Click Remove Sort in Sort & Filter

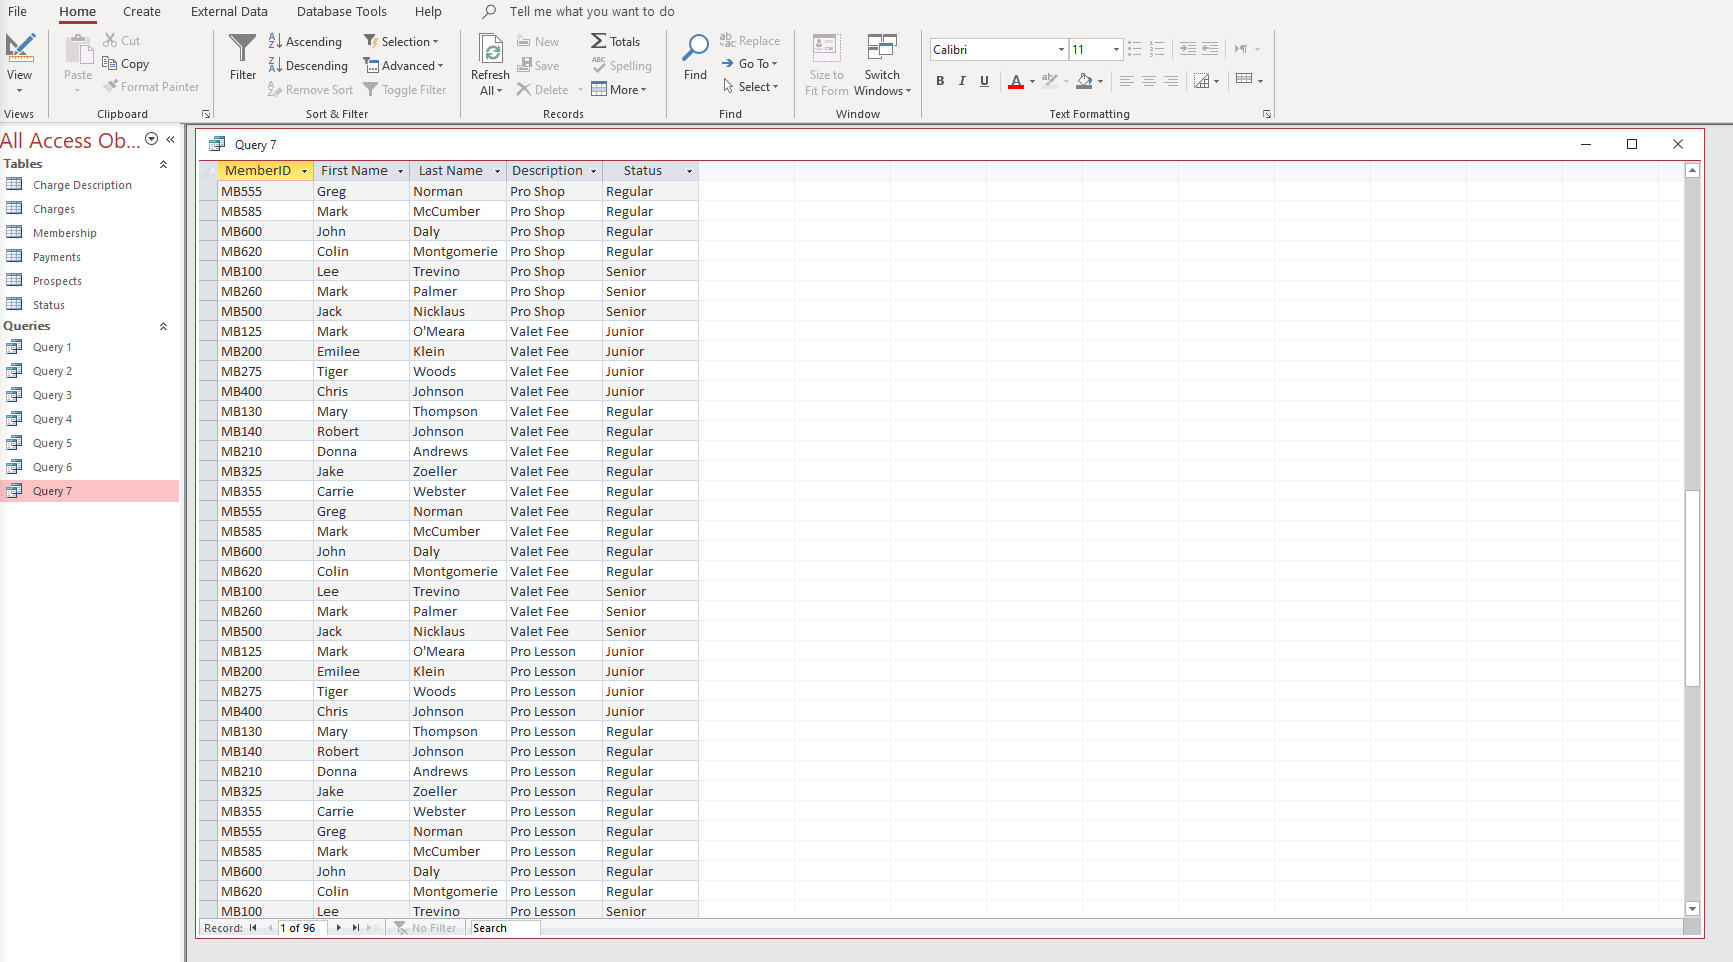click(310, 89)
